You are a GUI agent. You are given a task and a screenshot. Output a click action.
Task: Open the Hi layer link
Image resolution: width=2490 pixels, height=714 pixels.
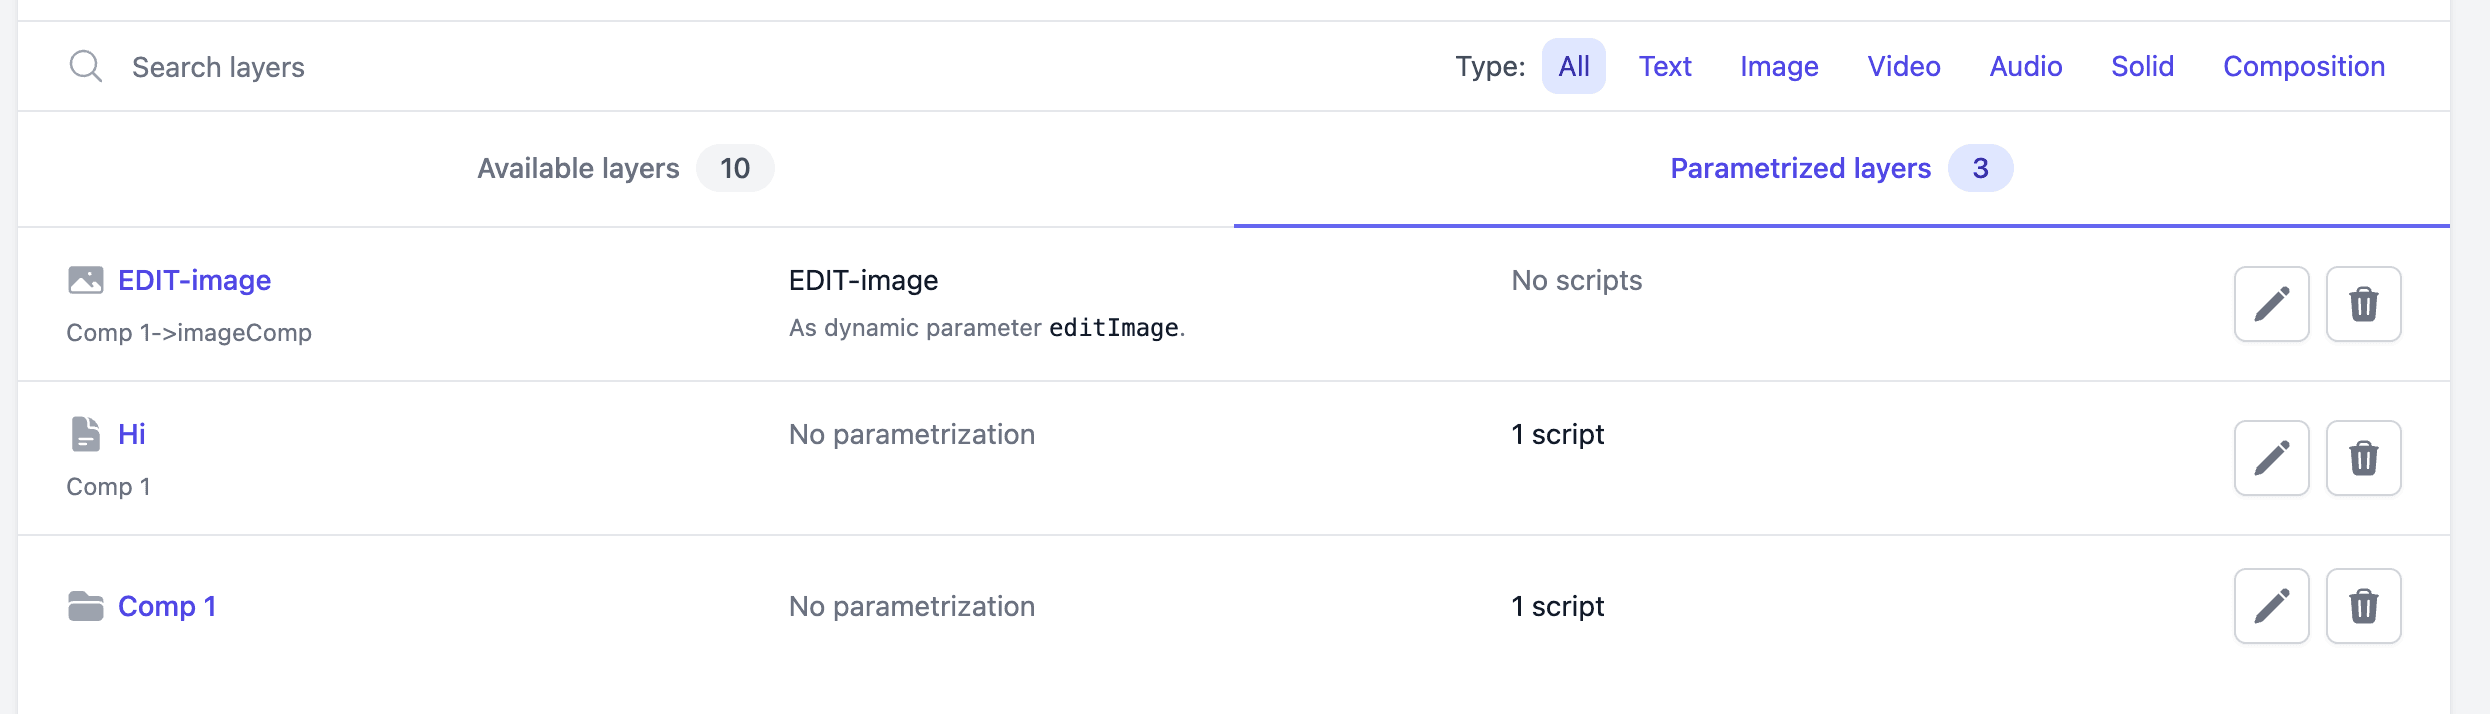[x=132, y=434]
